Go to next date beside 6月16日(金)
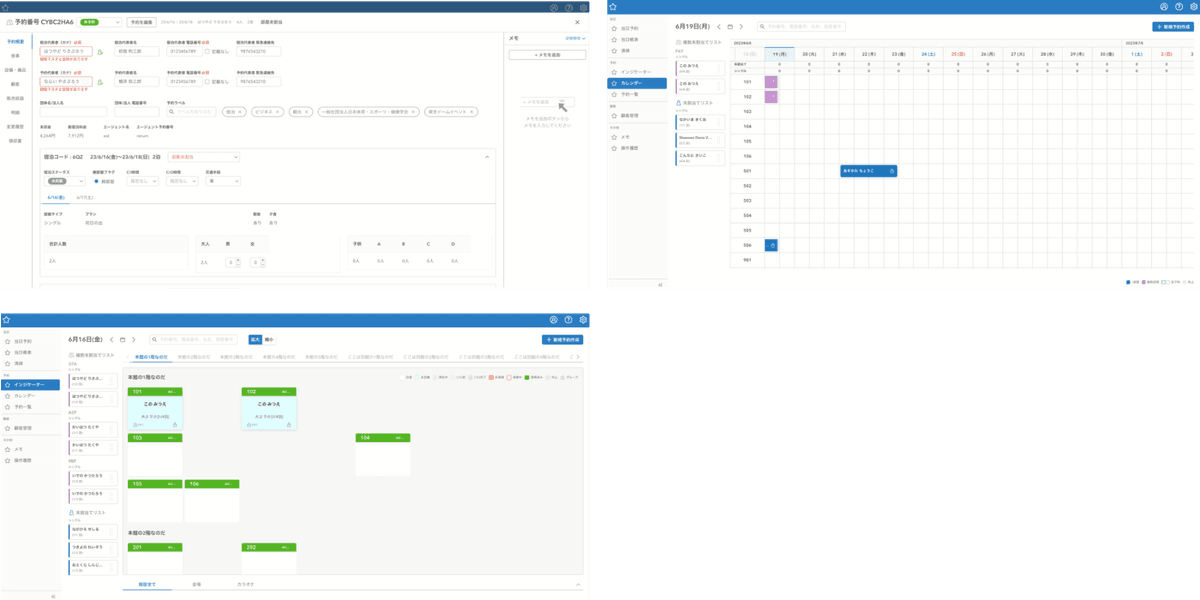This screenshot has height=600, width=1200. pos(133,339)
